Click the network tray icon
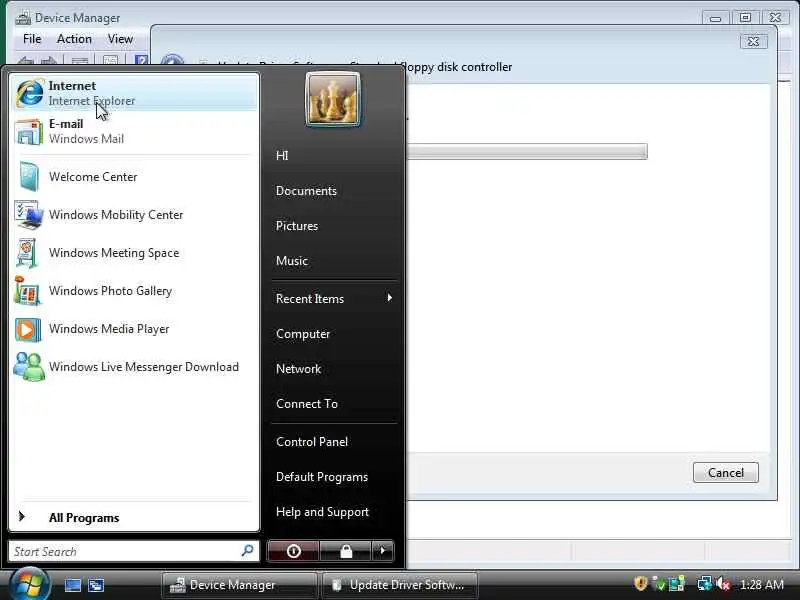This screenshot has width=800, height=600. tap(705, 583)
